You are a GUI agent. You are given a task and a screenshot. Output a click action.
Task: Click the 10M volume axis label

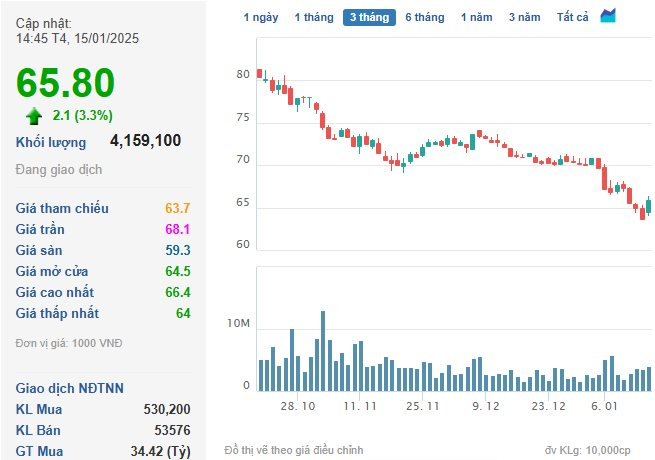coord(238,323)
